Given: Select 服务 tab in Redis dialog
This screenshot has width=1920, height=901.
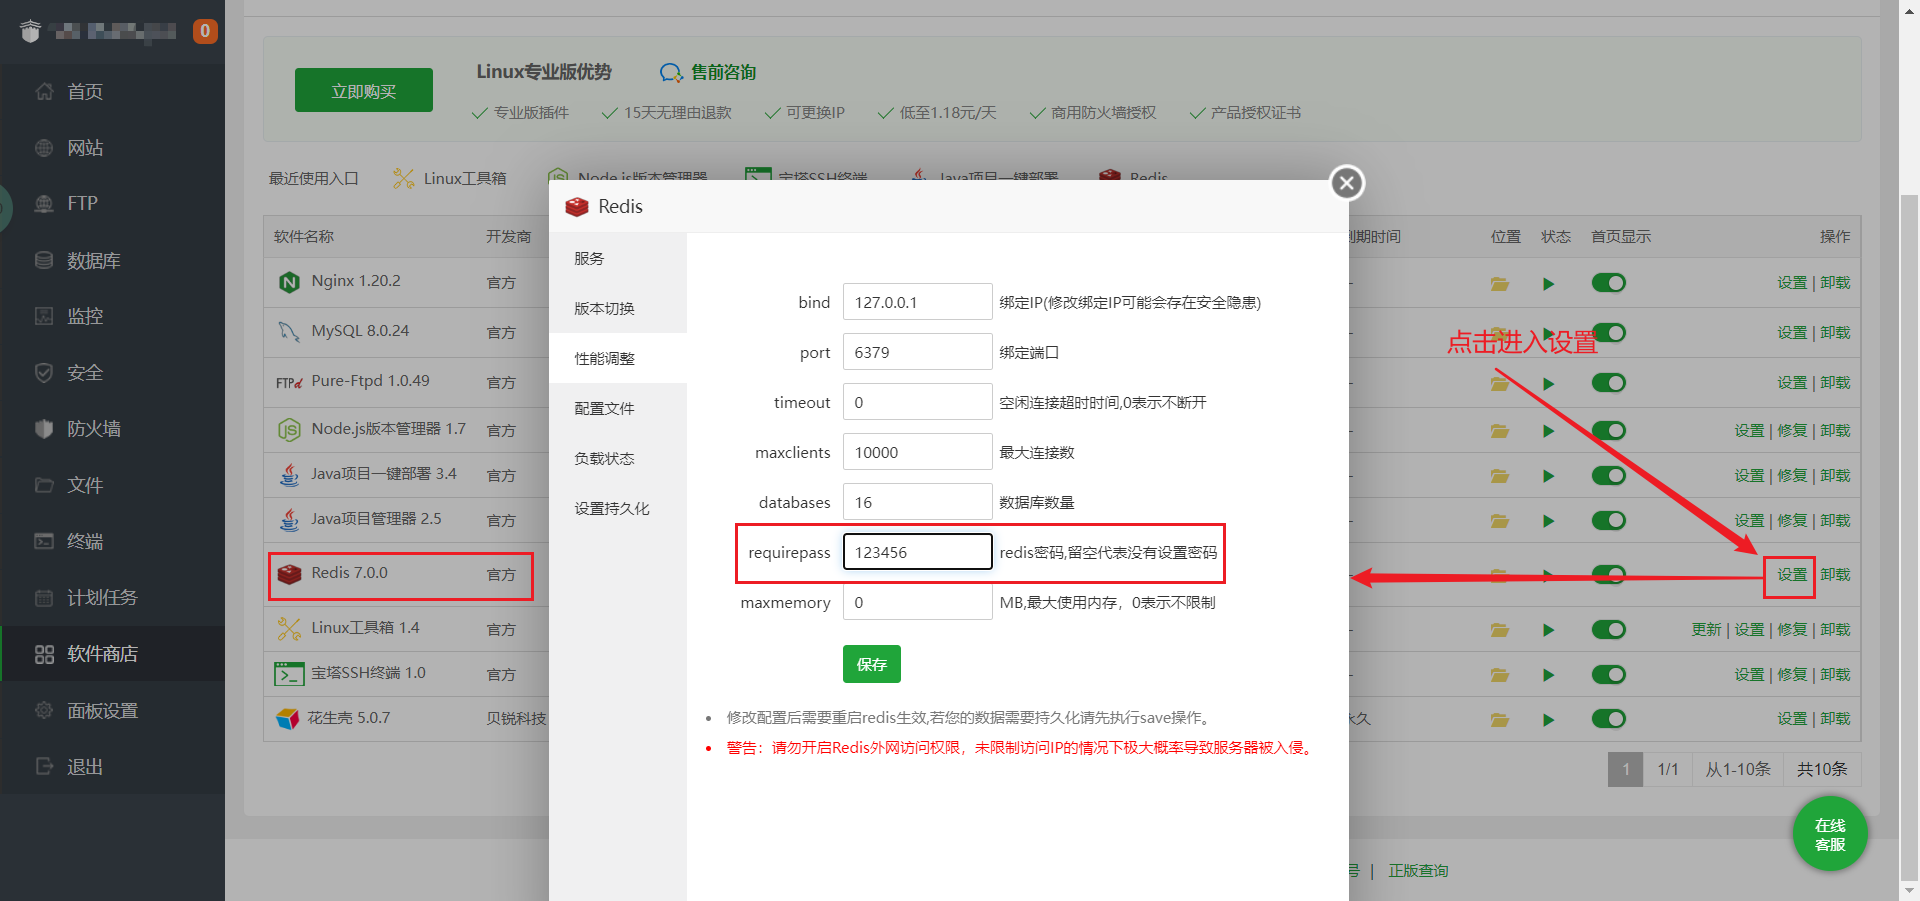Looking at the screenshot, I should tap(618, 258).
